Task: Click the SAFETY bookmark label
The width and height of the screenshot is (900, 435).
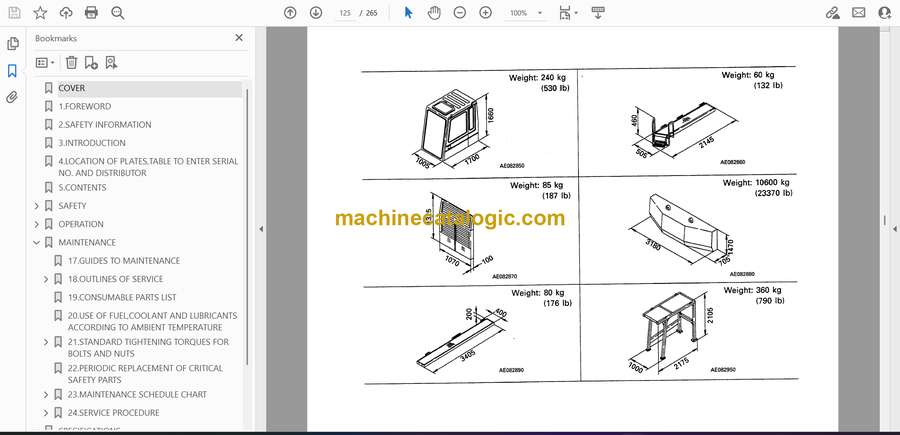Action: tap(72, 206)
